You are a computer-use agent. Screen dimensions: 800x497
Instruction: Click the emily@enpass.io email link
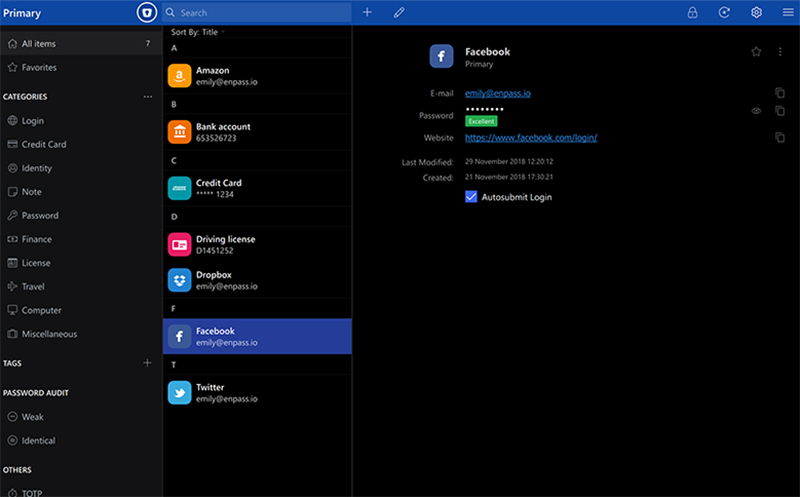coord(497,93)
